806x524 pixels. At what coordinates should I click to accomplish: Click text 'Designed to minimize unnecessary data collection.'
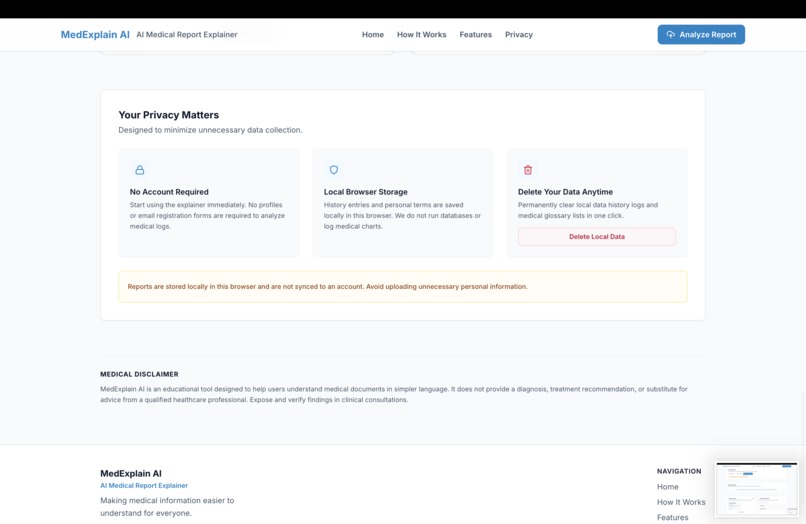210,130
